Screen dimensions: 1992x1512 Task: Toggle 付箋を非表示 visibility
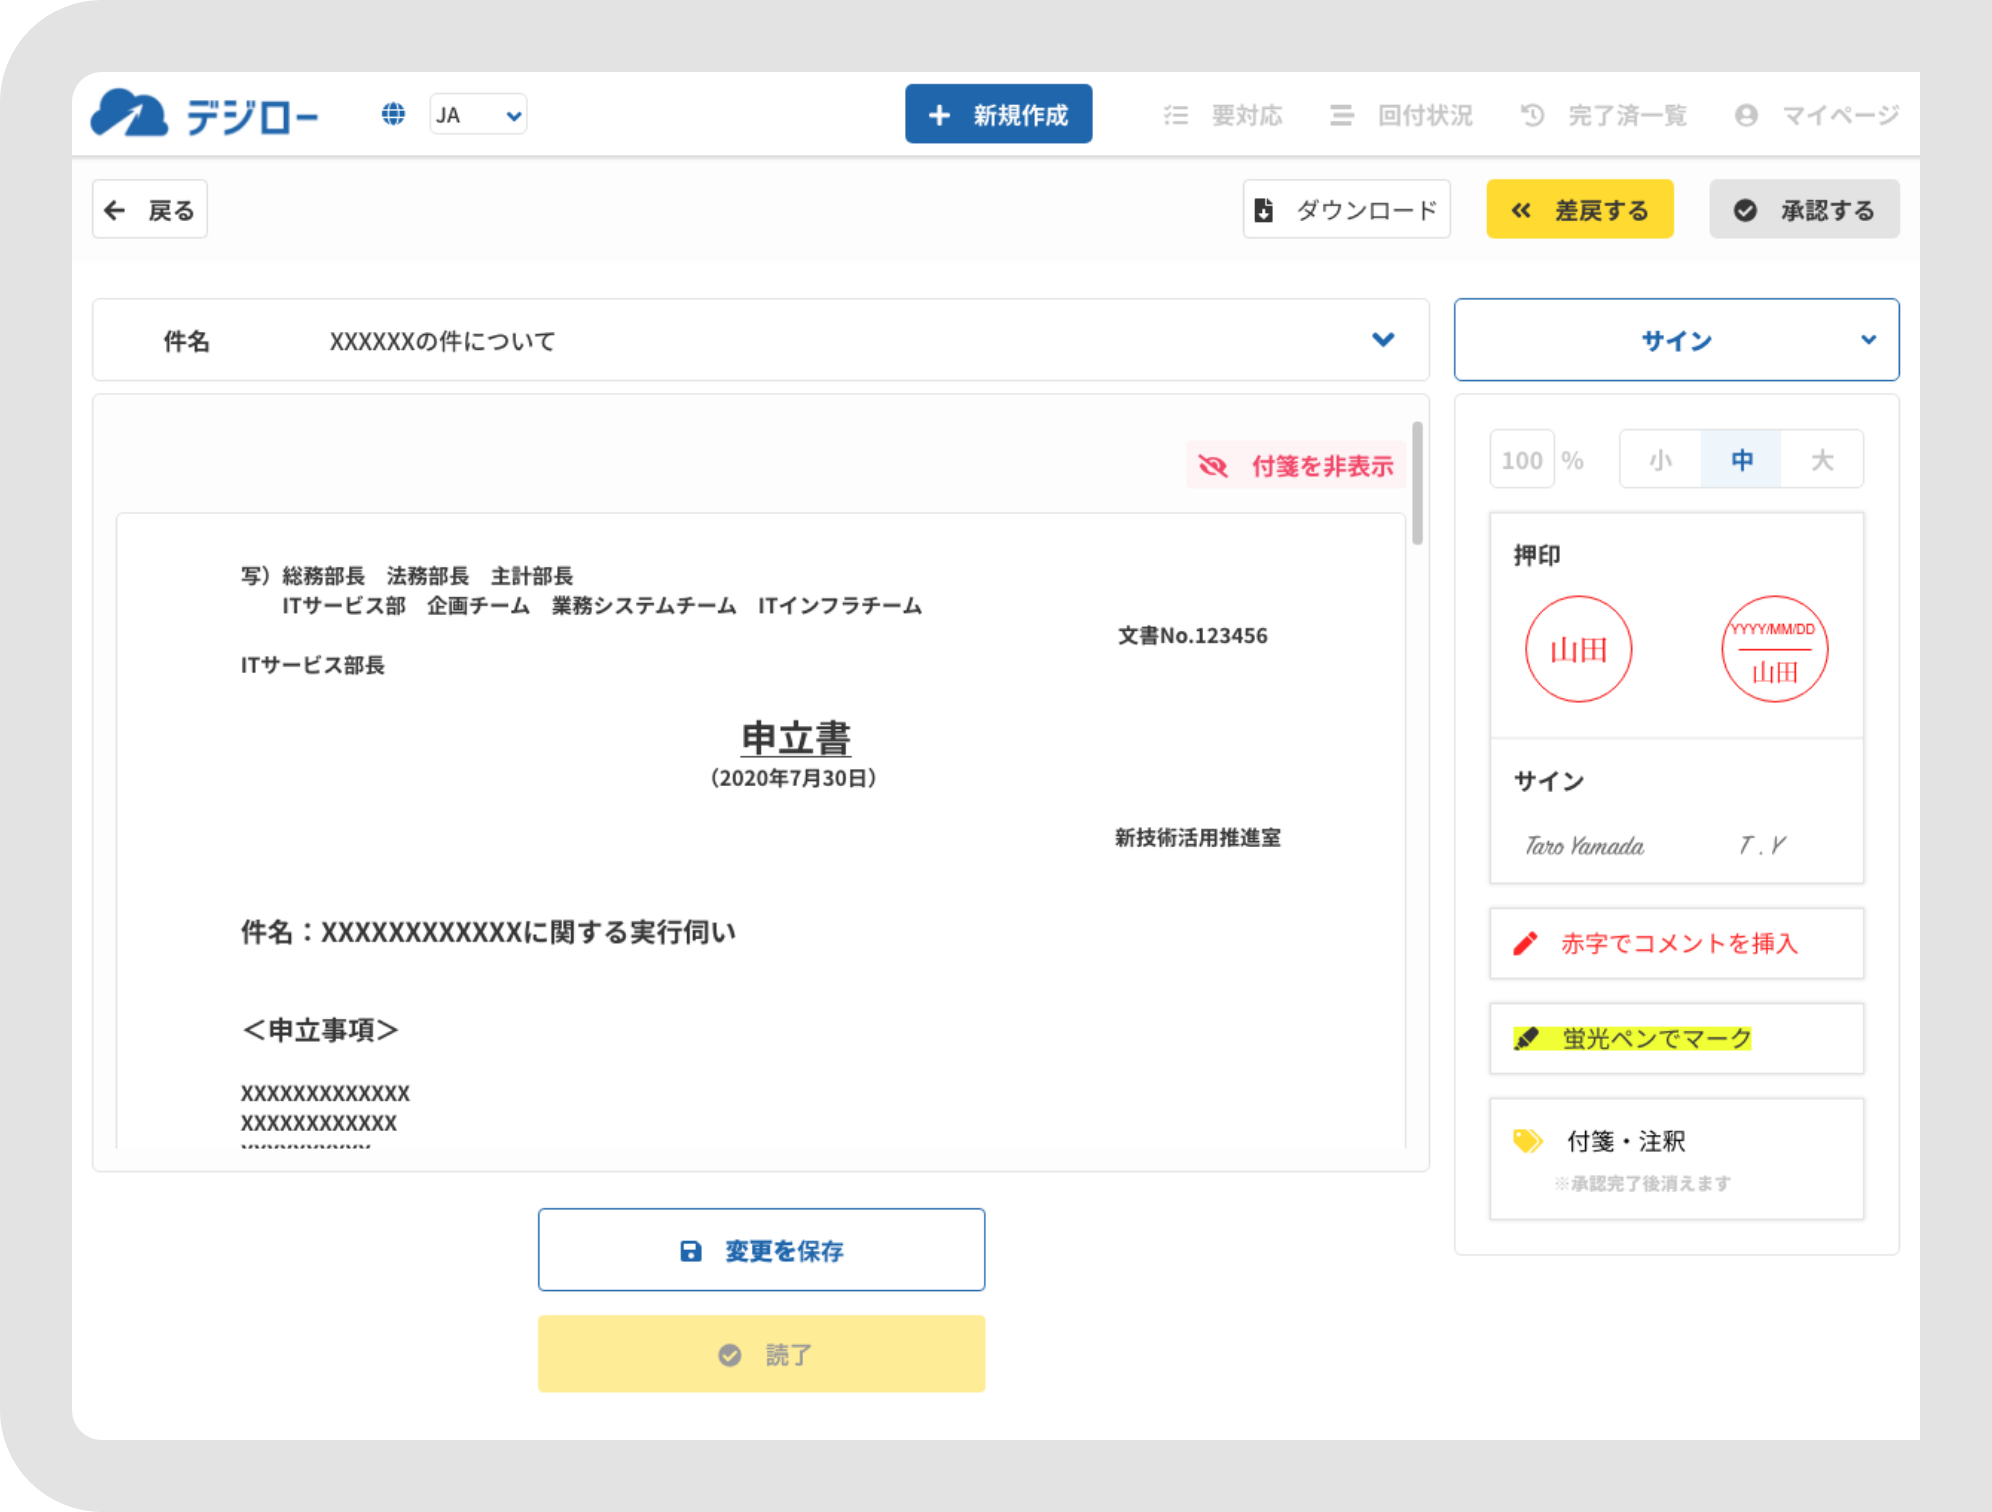click(x=1295, y=466)
